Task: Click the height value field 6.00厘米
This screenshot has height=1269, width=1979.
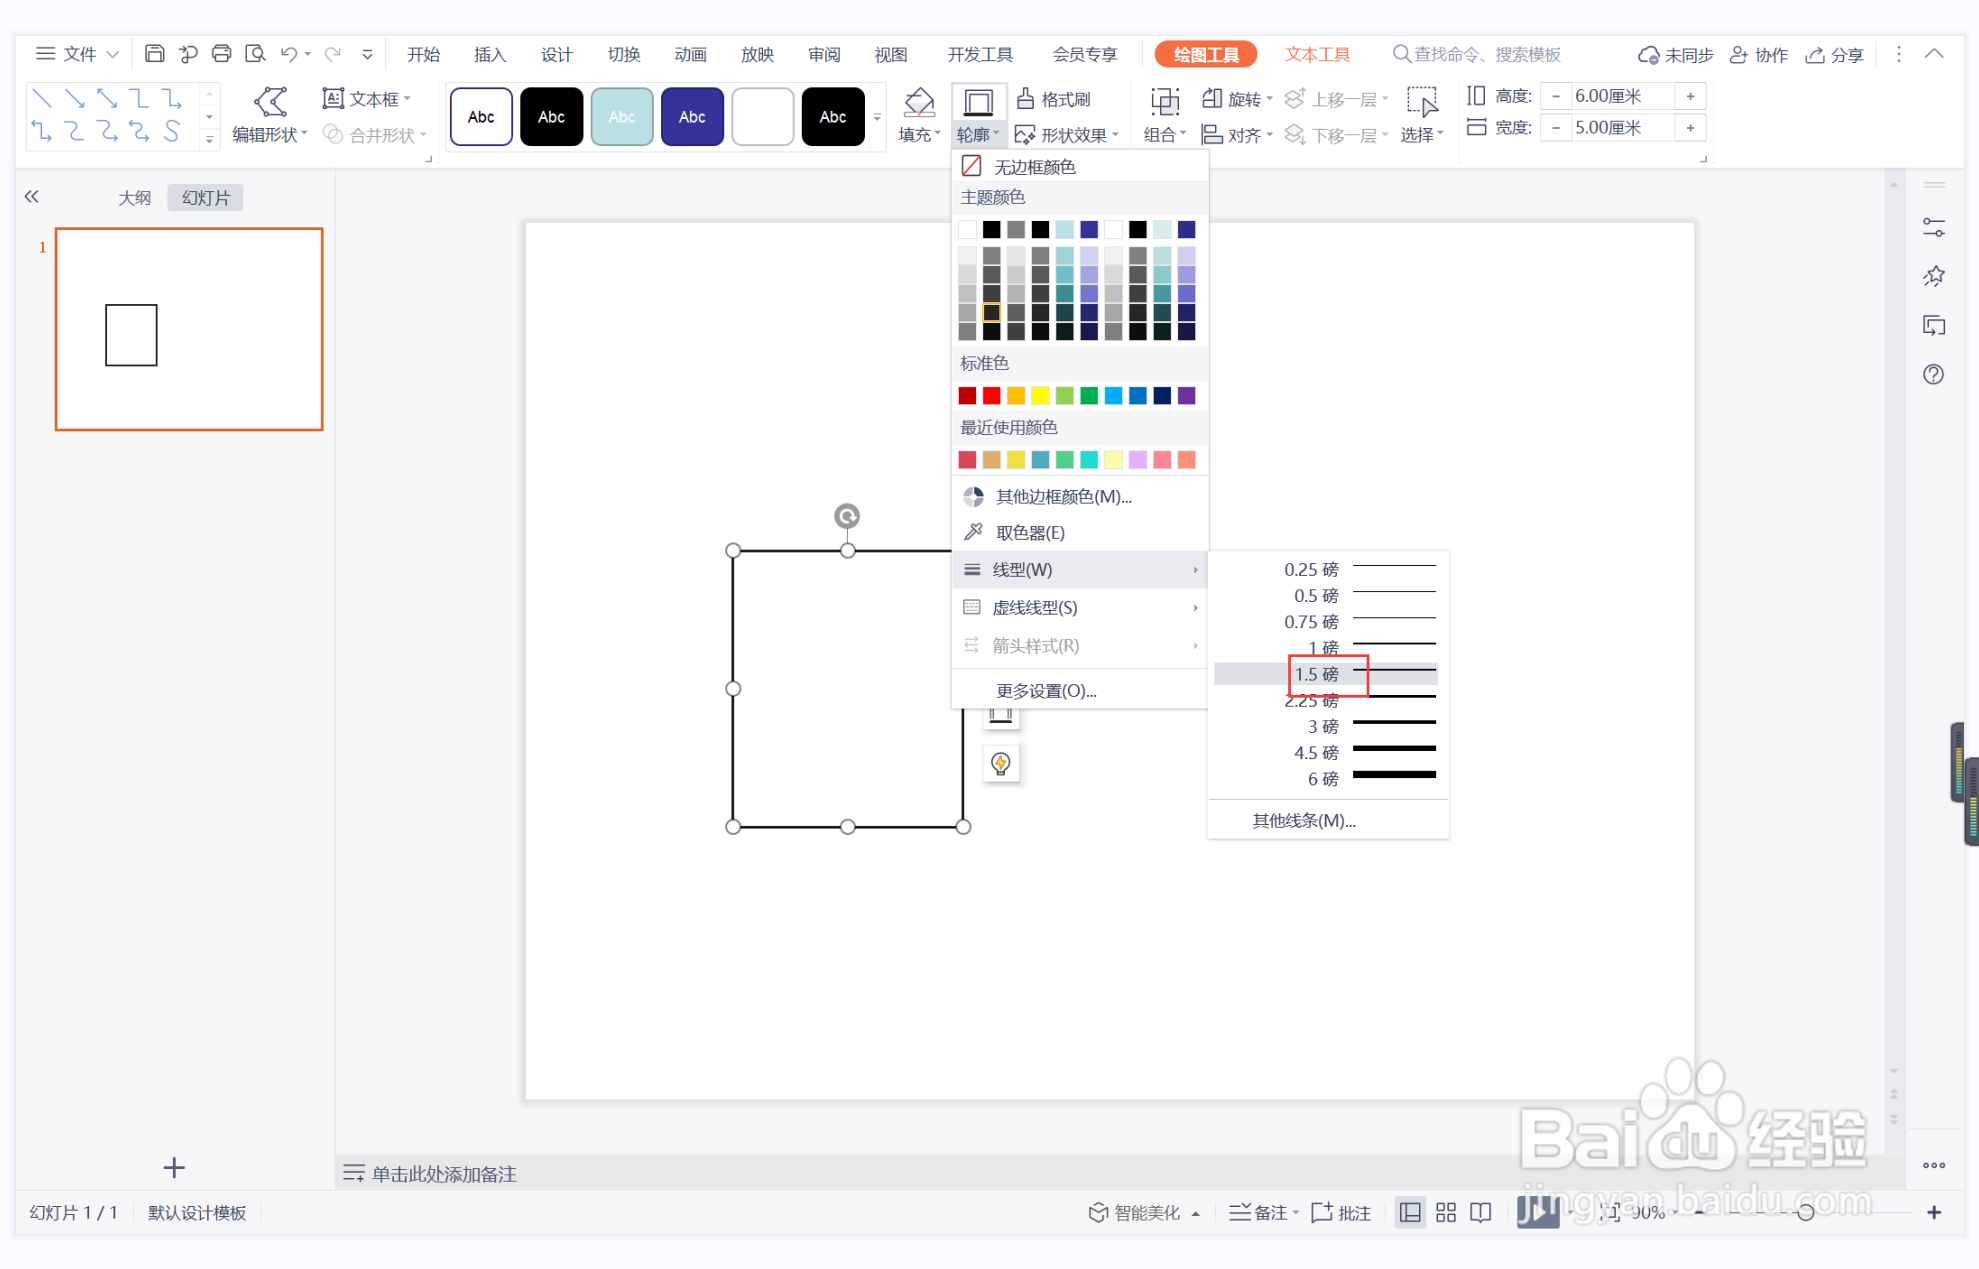Action: point(1607,96)
